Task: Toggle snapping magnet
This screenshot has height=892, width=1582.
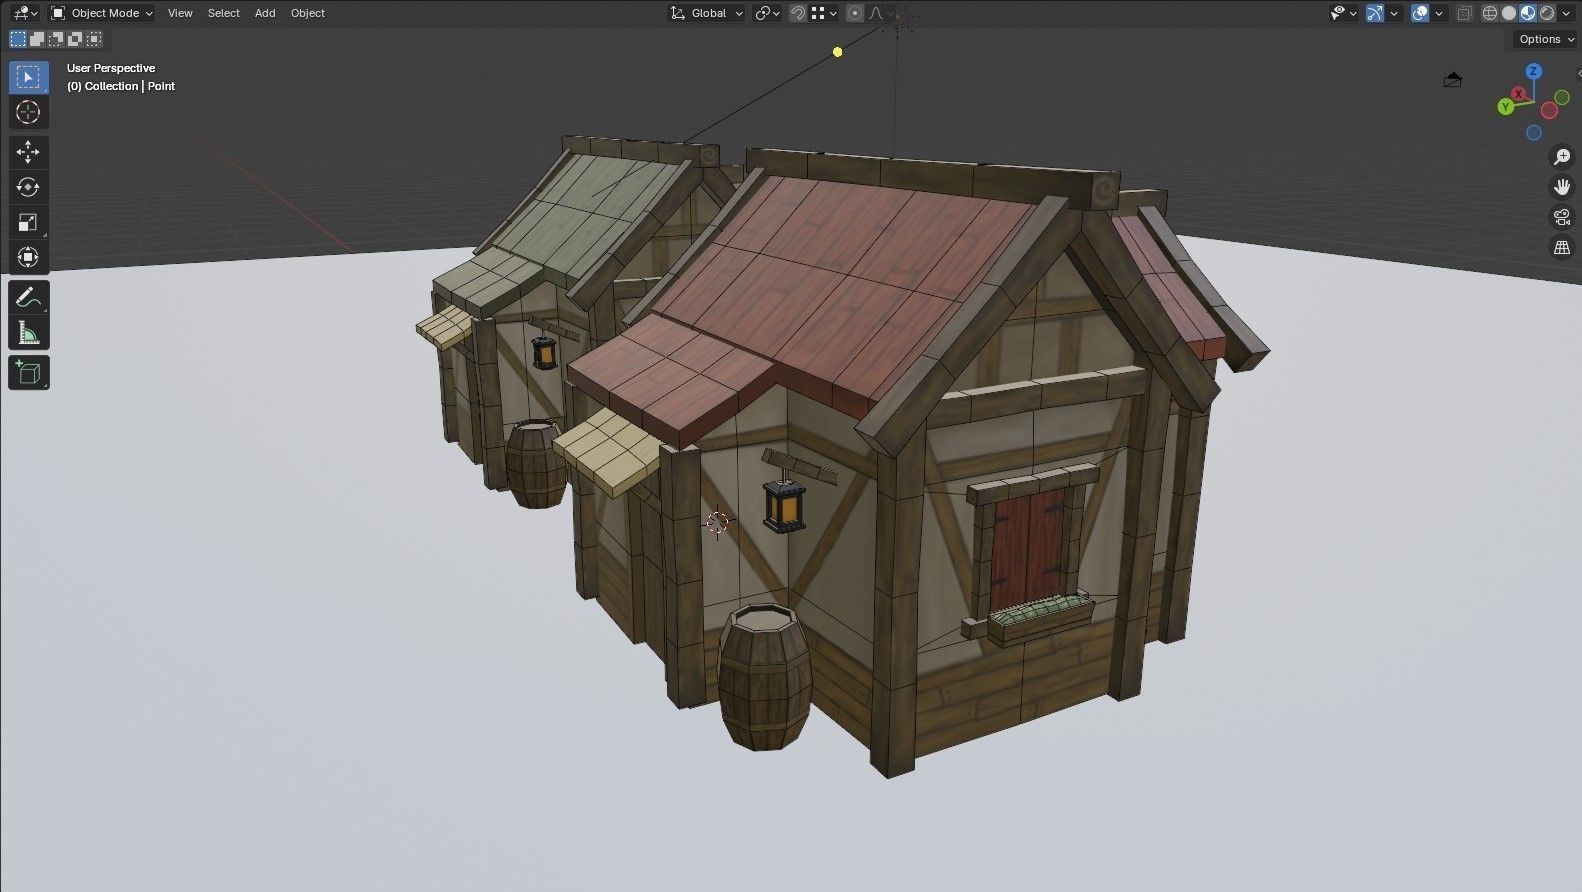Action: [x=798, y=13]
